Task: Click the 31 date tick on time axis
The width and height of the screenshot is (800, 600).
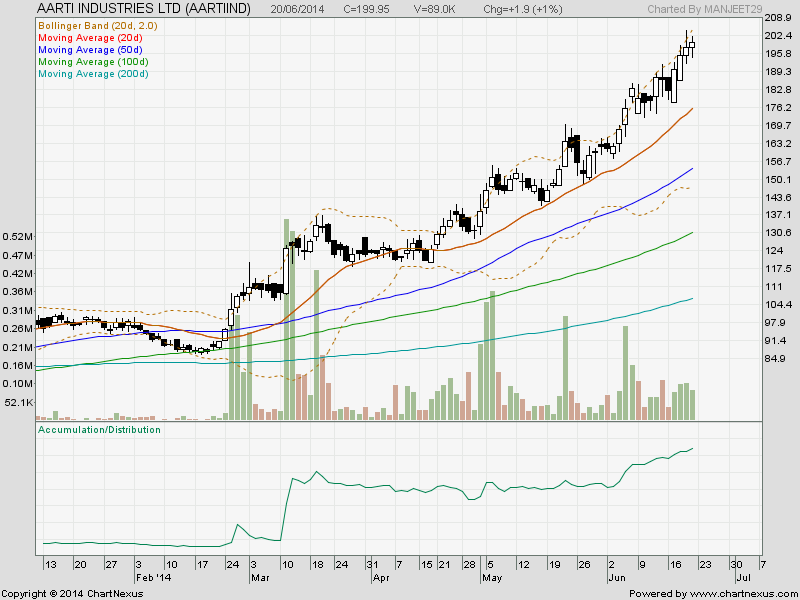Action: click(372, 565)
